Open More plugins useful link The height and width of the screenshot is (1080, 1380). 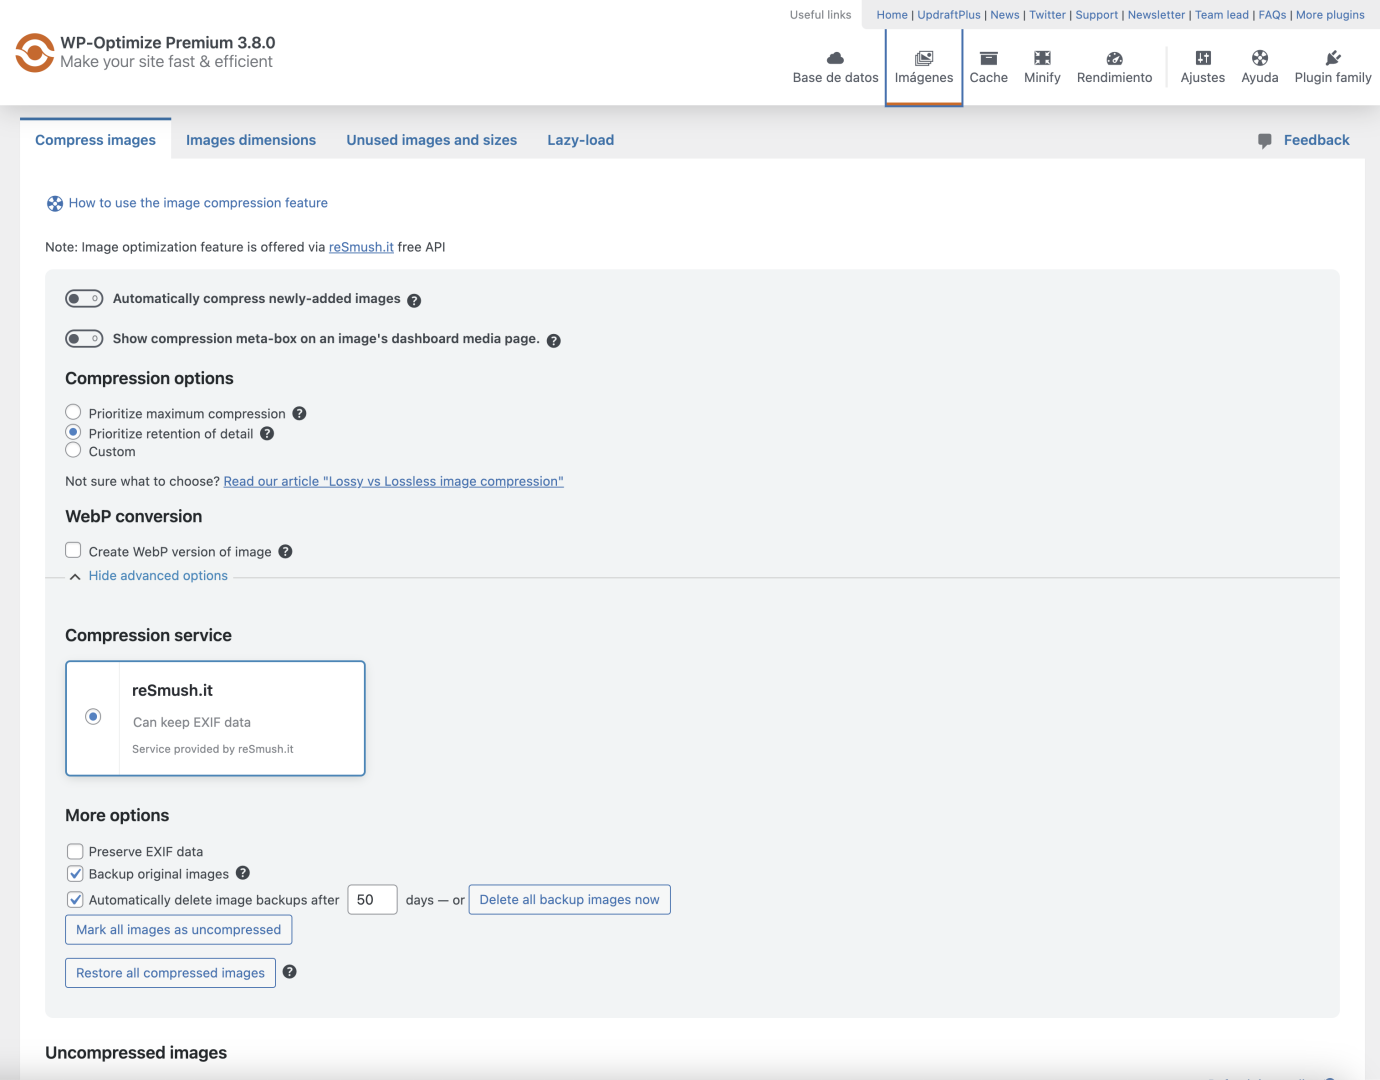pos(1330,15)
